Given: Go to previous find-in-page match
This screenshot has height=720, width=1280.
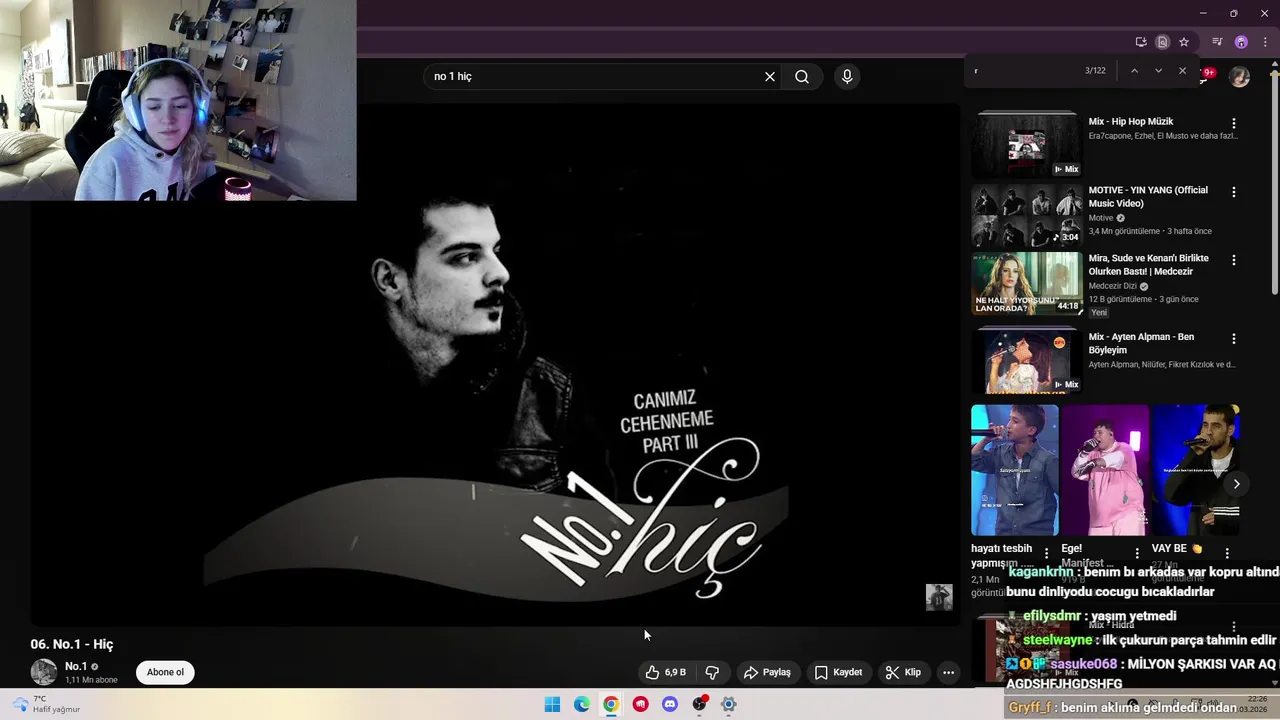Looking at the screenshot, I should tap(1134, 71).
